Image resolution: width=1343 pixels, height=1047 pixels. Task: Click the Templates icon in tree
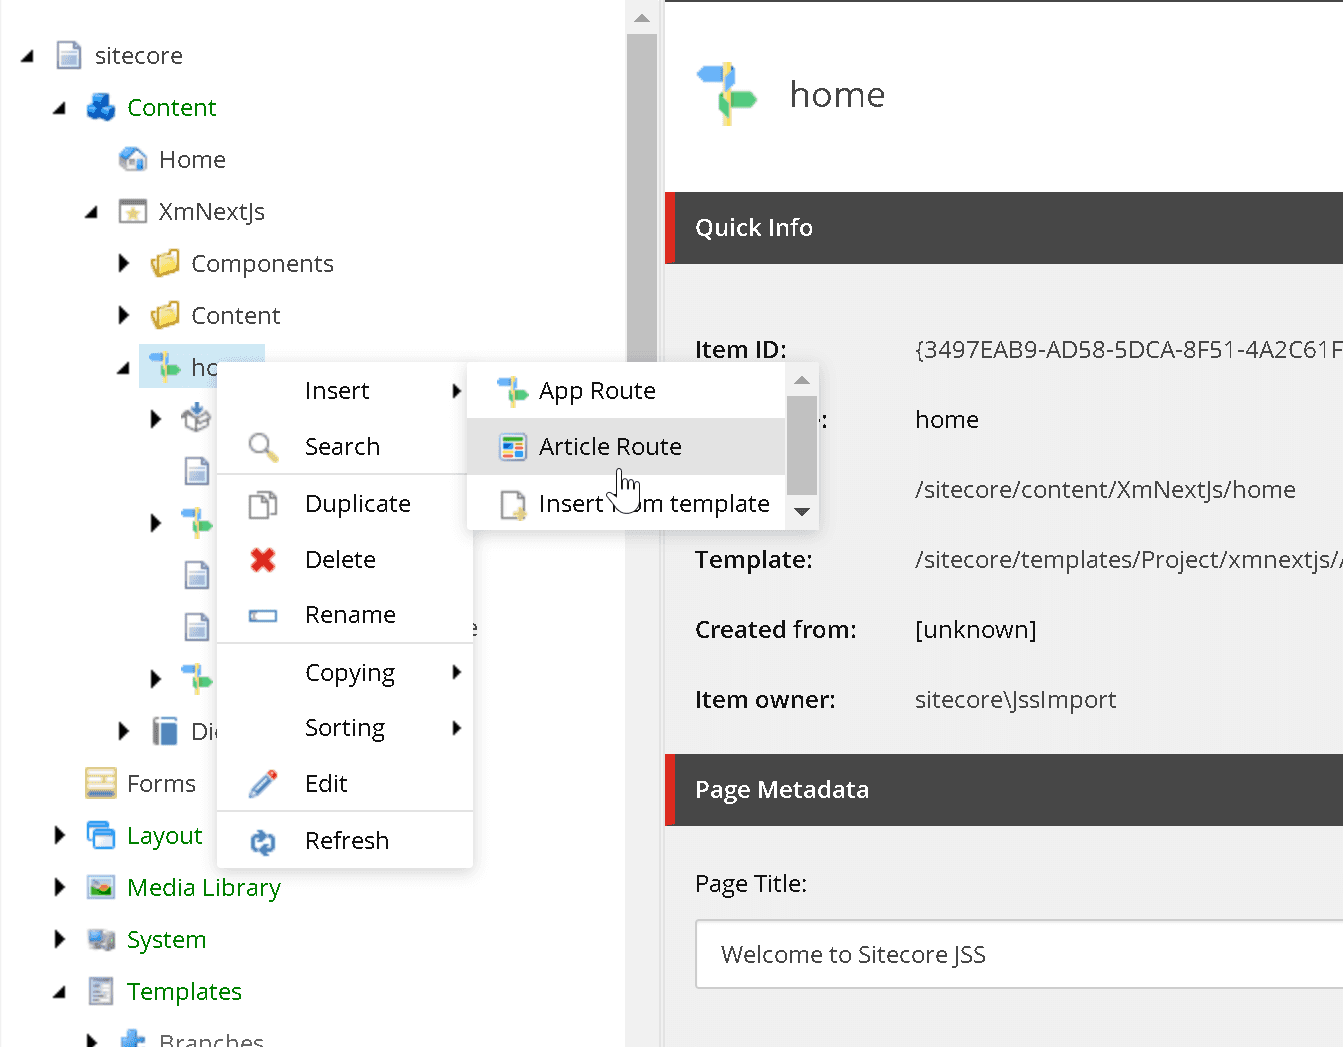pos(101,991)
